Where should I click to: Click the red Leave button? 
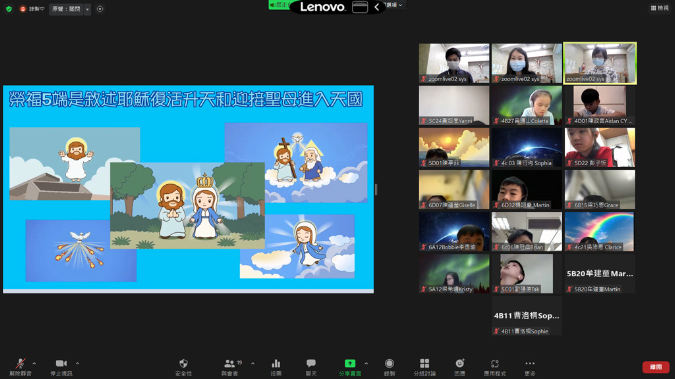[x=656, y=367]
